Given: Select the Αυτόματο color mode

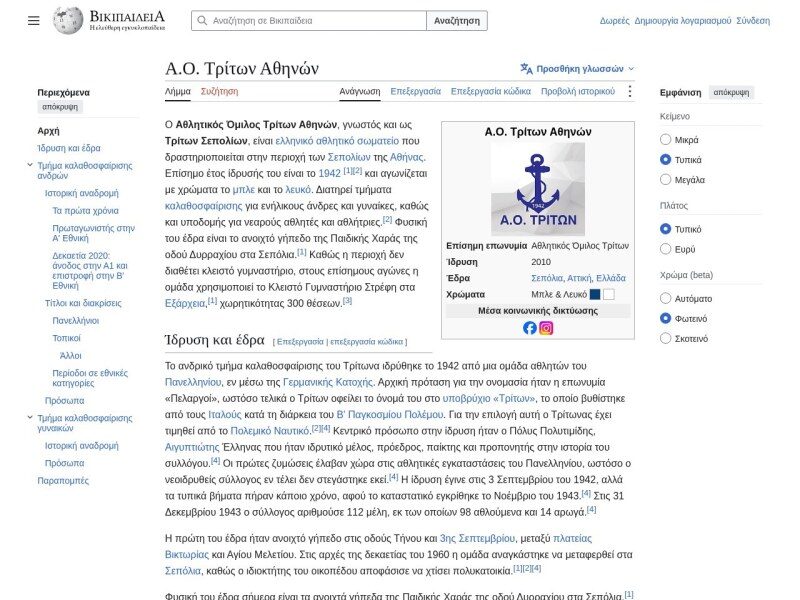Looking at the screenshot, I should tap(665, 298).
